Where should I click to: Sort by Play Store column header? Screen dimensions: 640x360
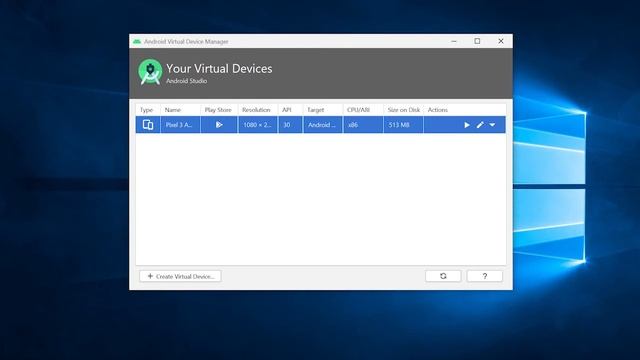coord(218,110)
